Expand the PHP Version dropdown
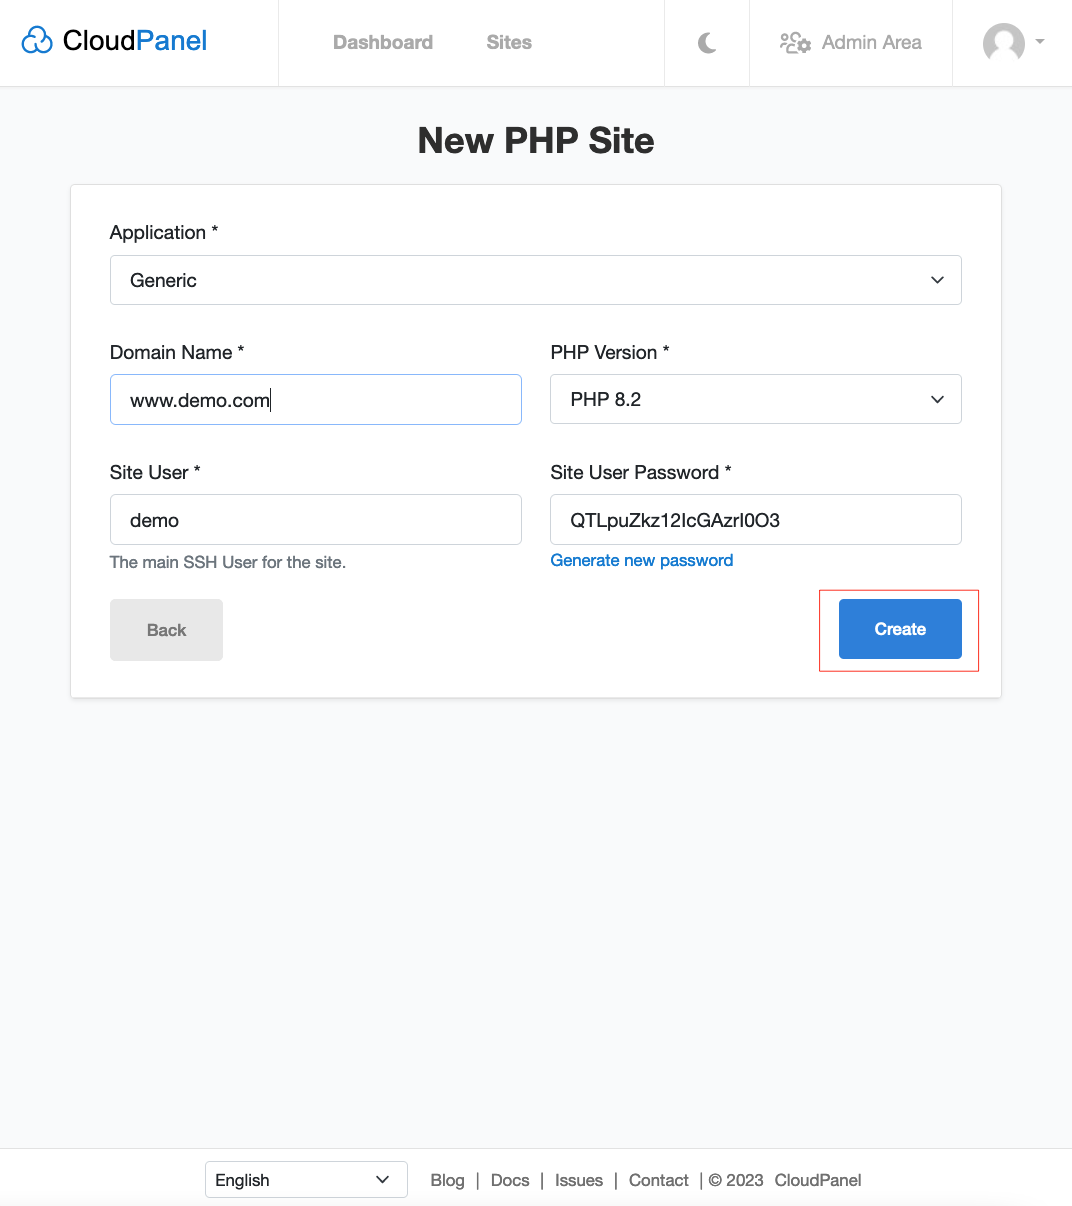The width and height of the screenshot is (1072, 1206). (755, 399)
